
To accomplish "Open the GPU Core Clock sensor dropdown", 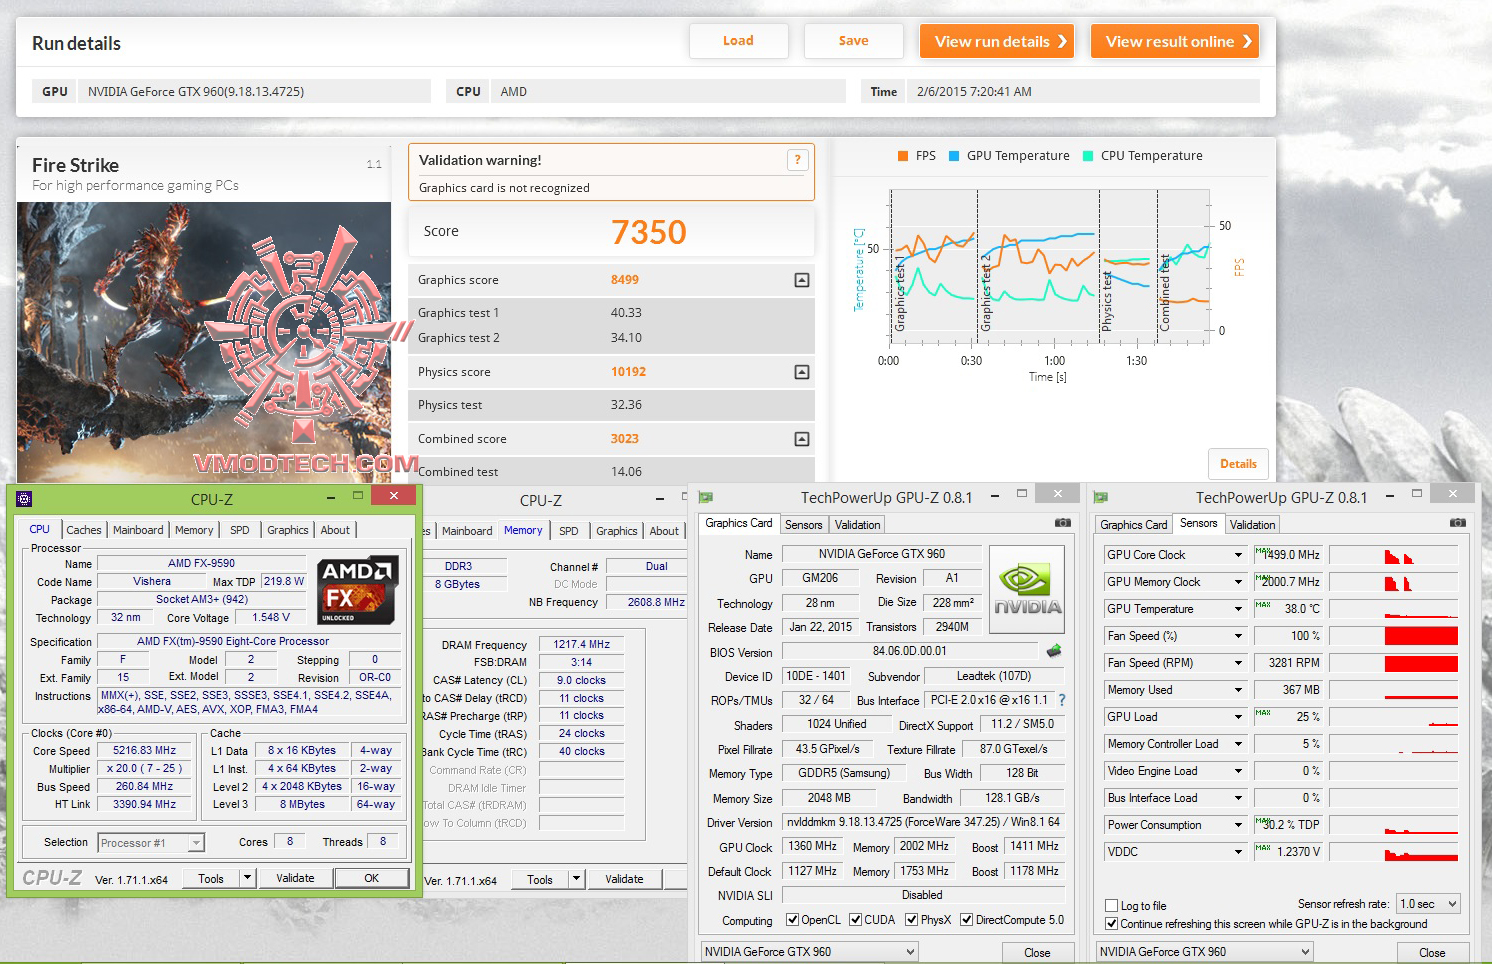I will pos(1238,555).
